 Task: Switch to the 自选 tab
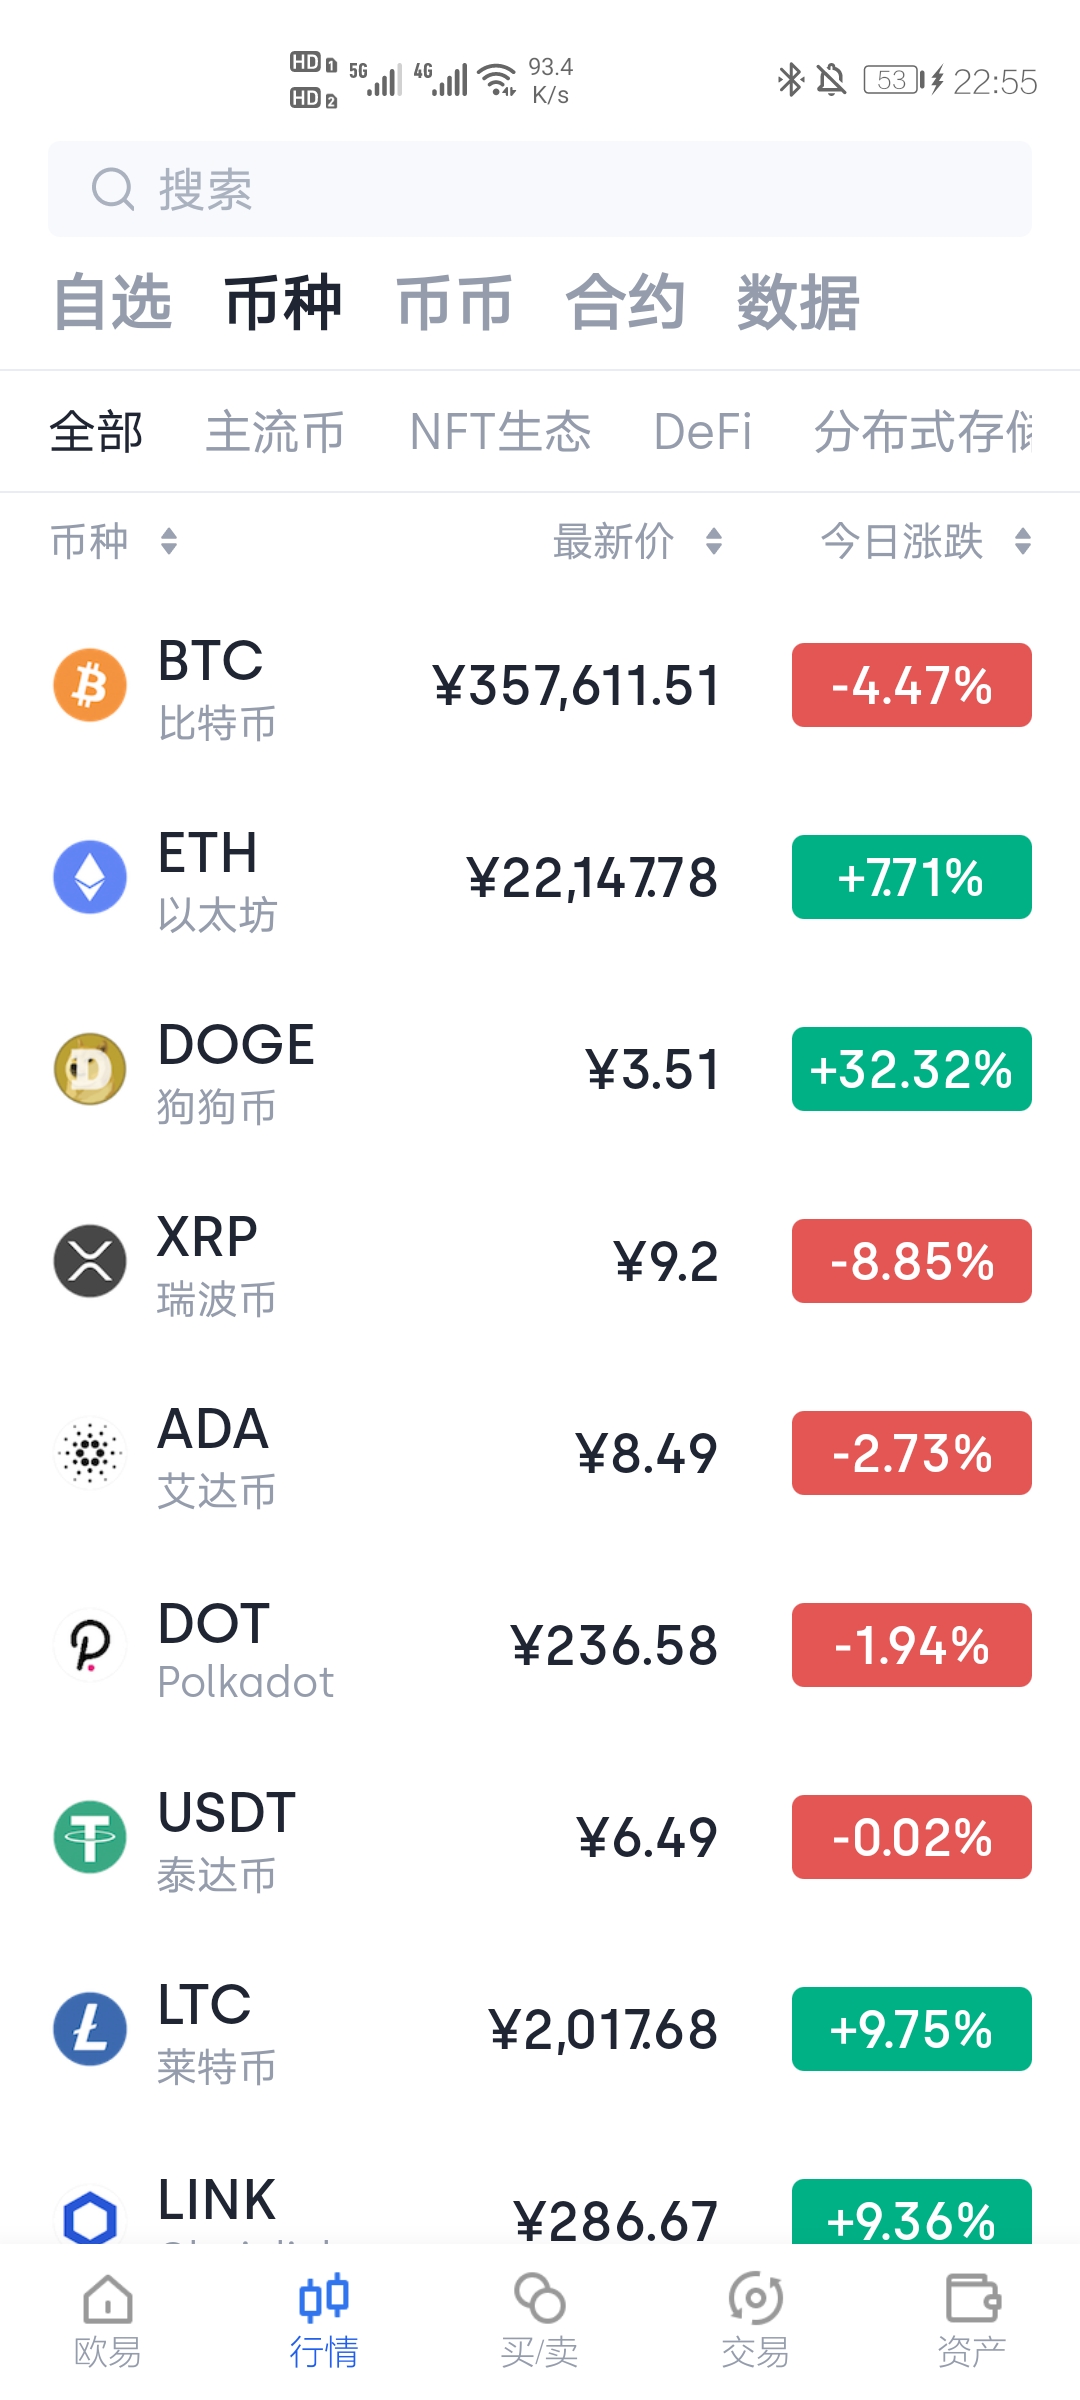pos(112,302)
